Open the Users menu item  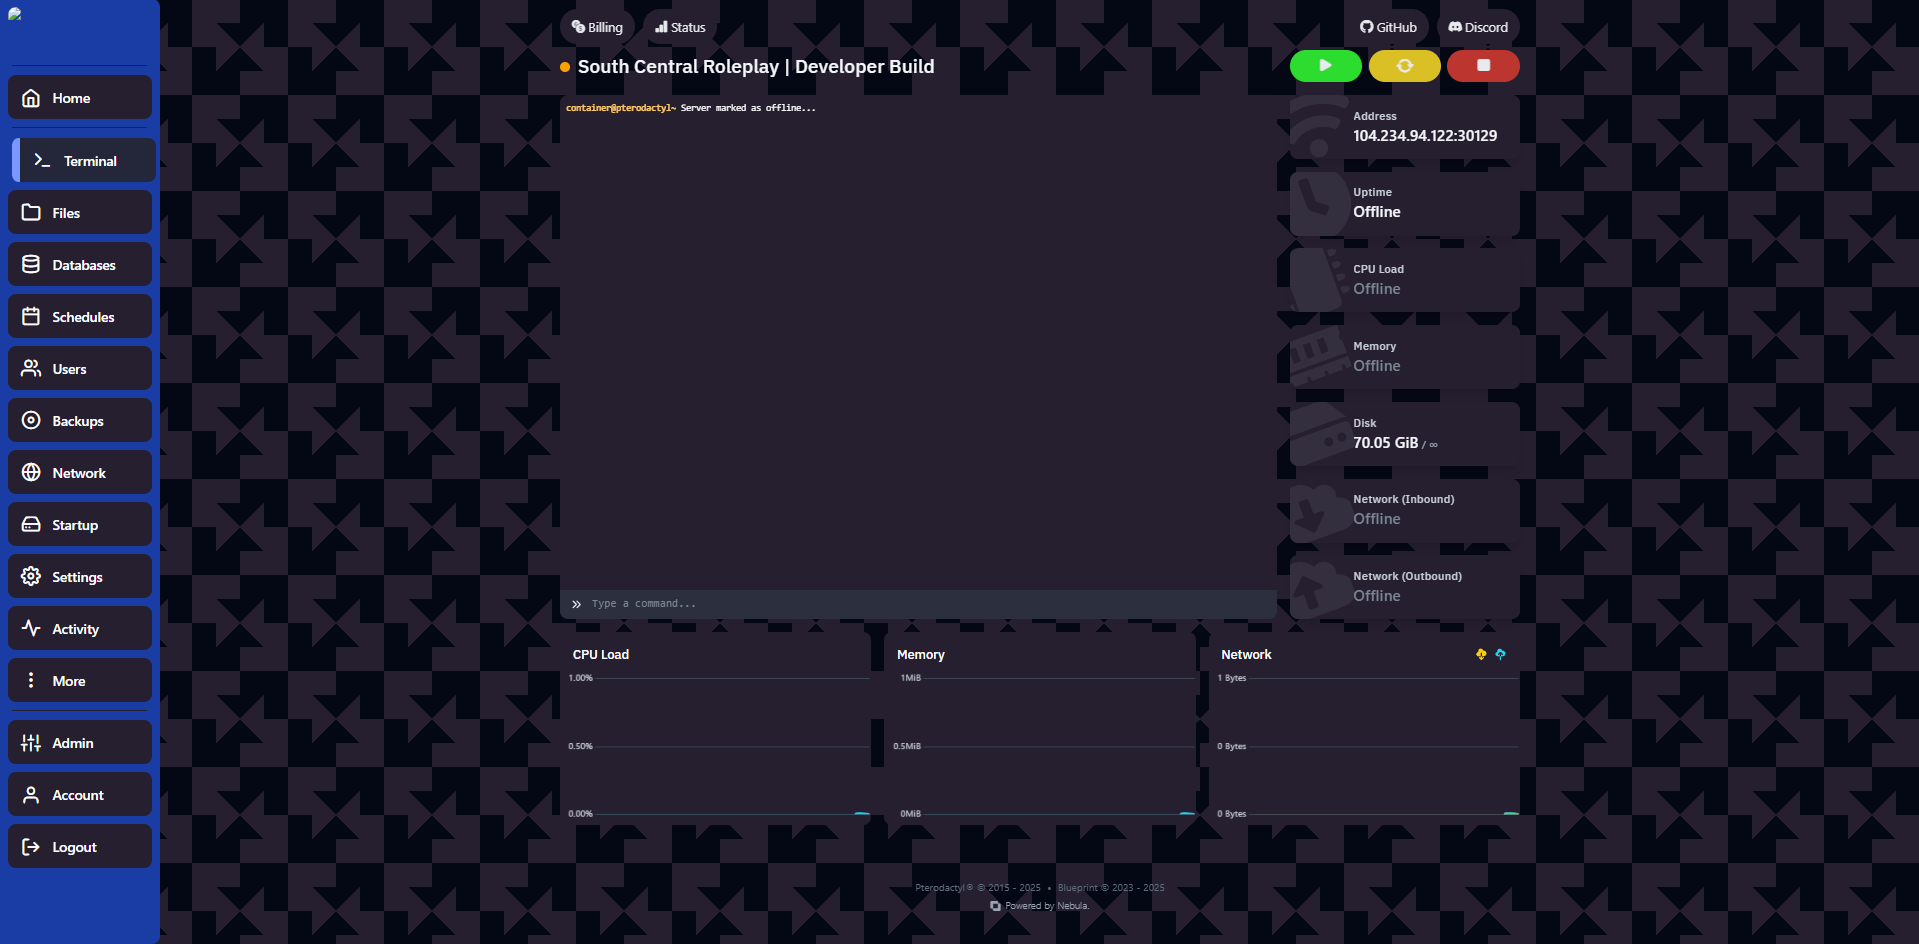click(x=80, y=369)
